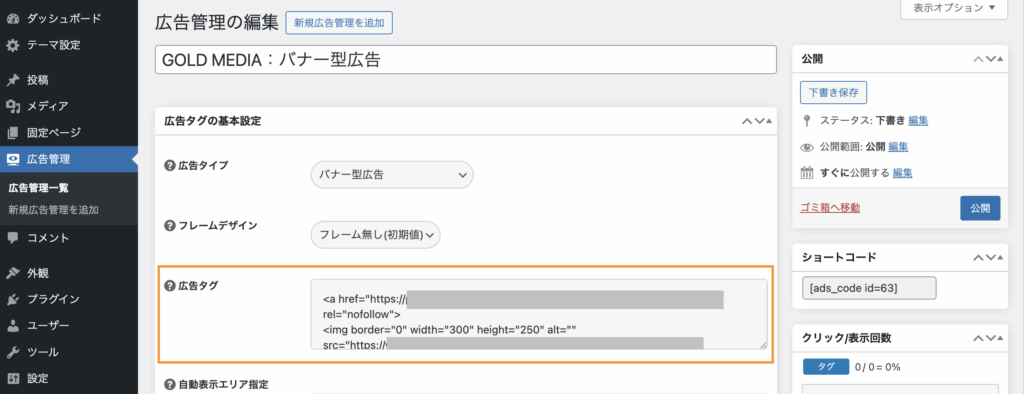The image size is (1024, 394).
Task: Click the 固定ページ pages icon
Action: click(12, 133)
